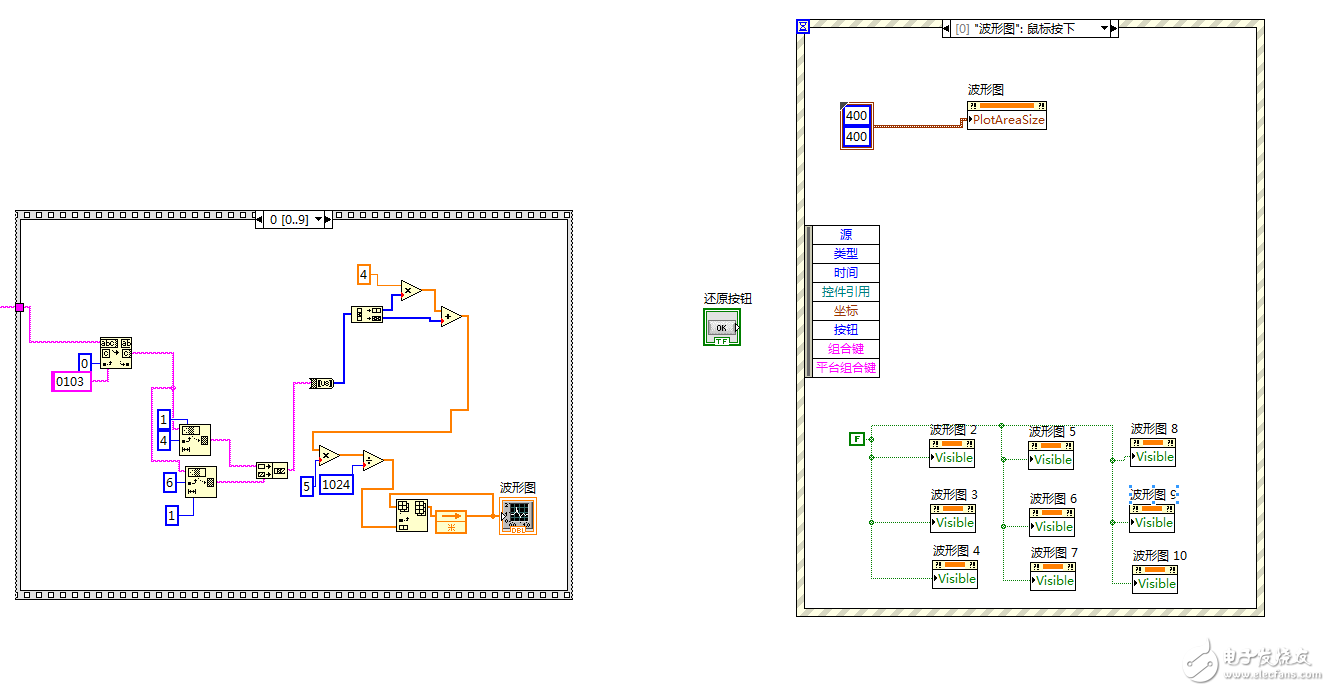The height and width of the screenshot is (691, 1330).
Task: Select the lower Multiply node near constant 5
Action: point(328,456)
